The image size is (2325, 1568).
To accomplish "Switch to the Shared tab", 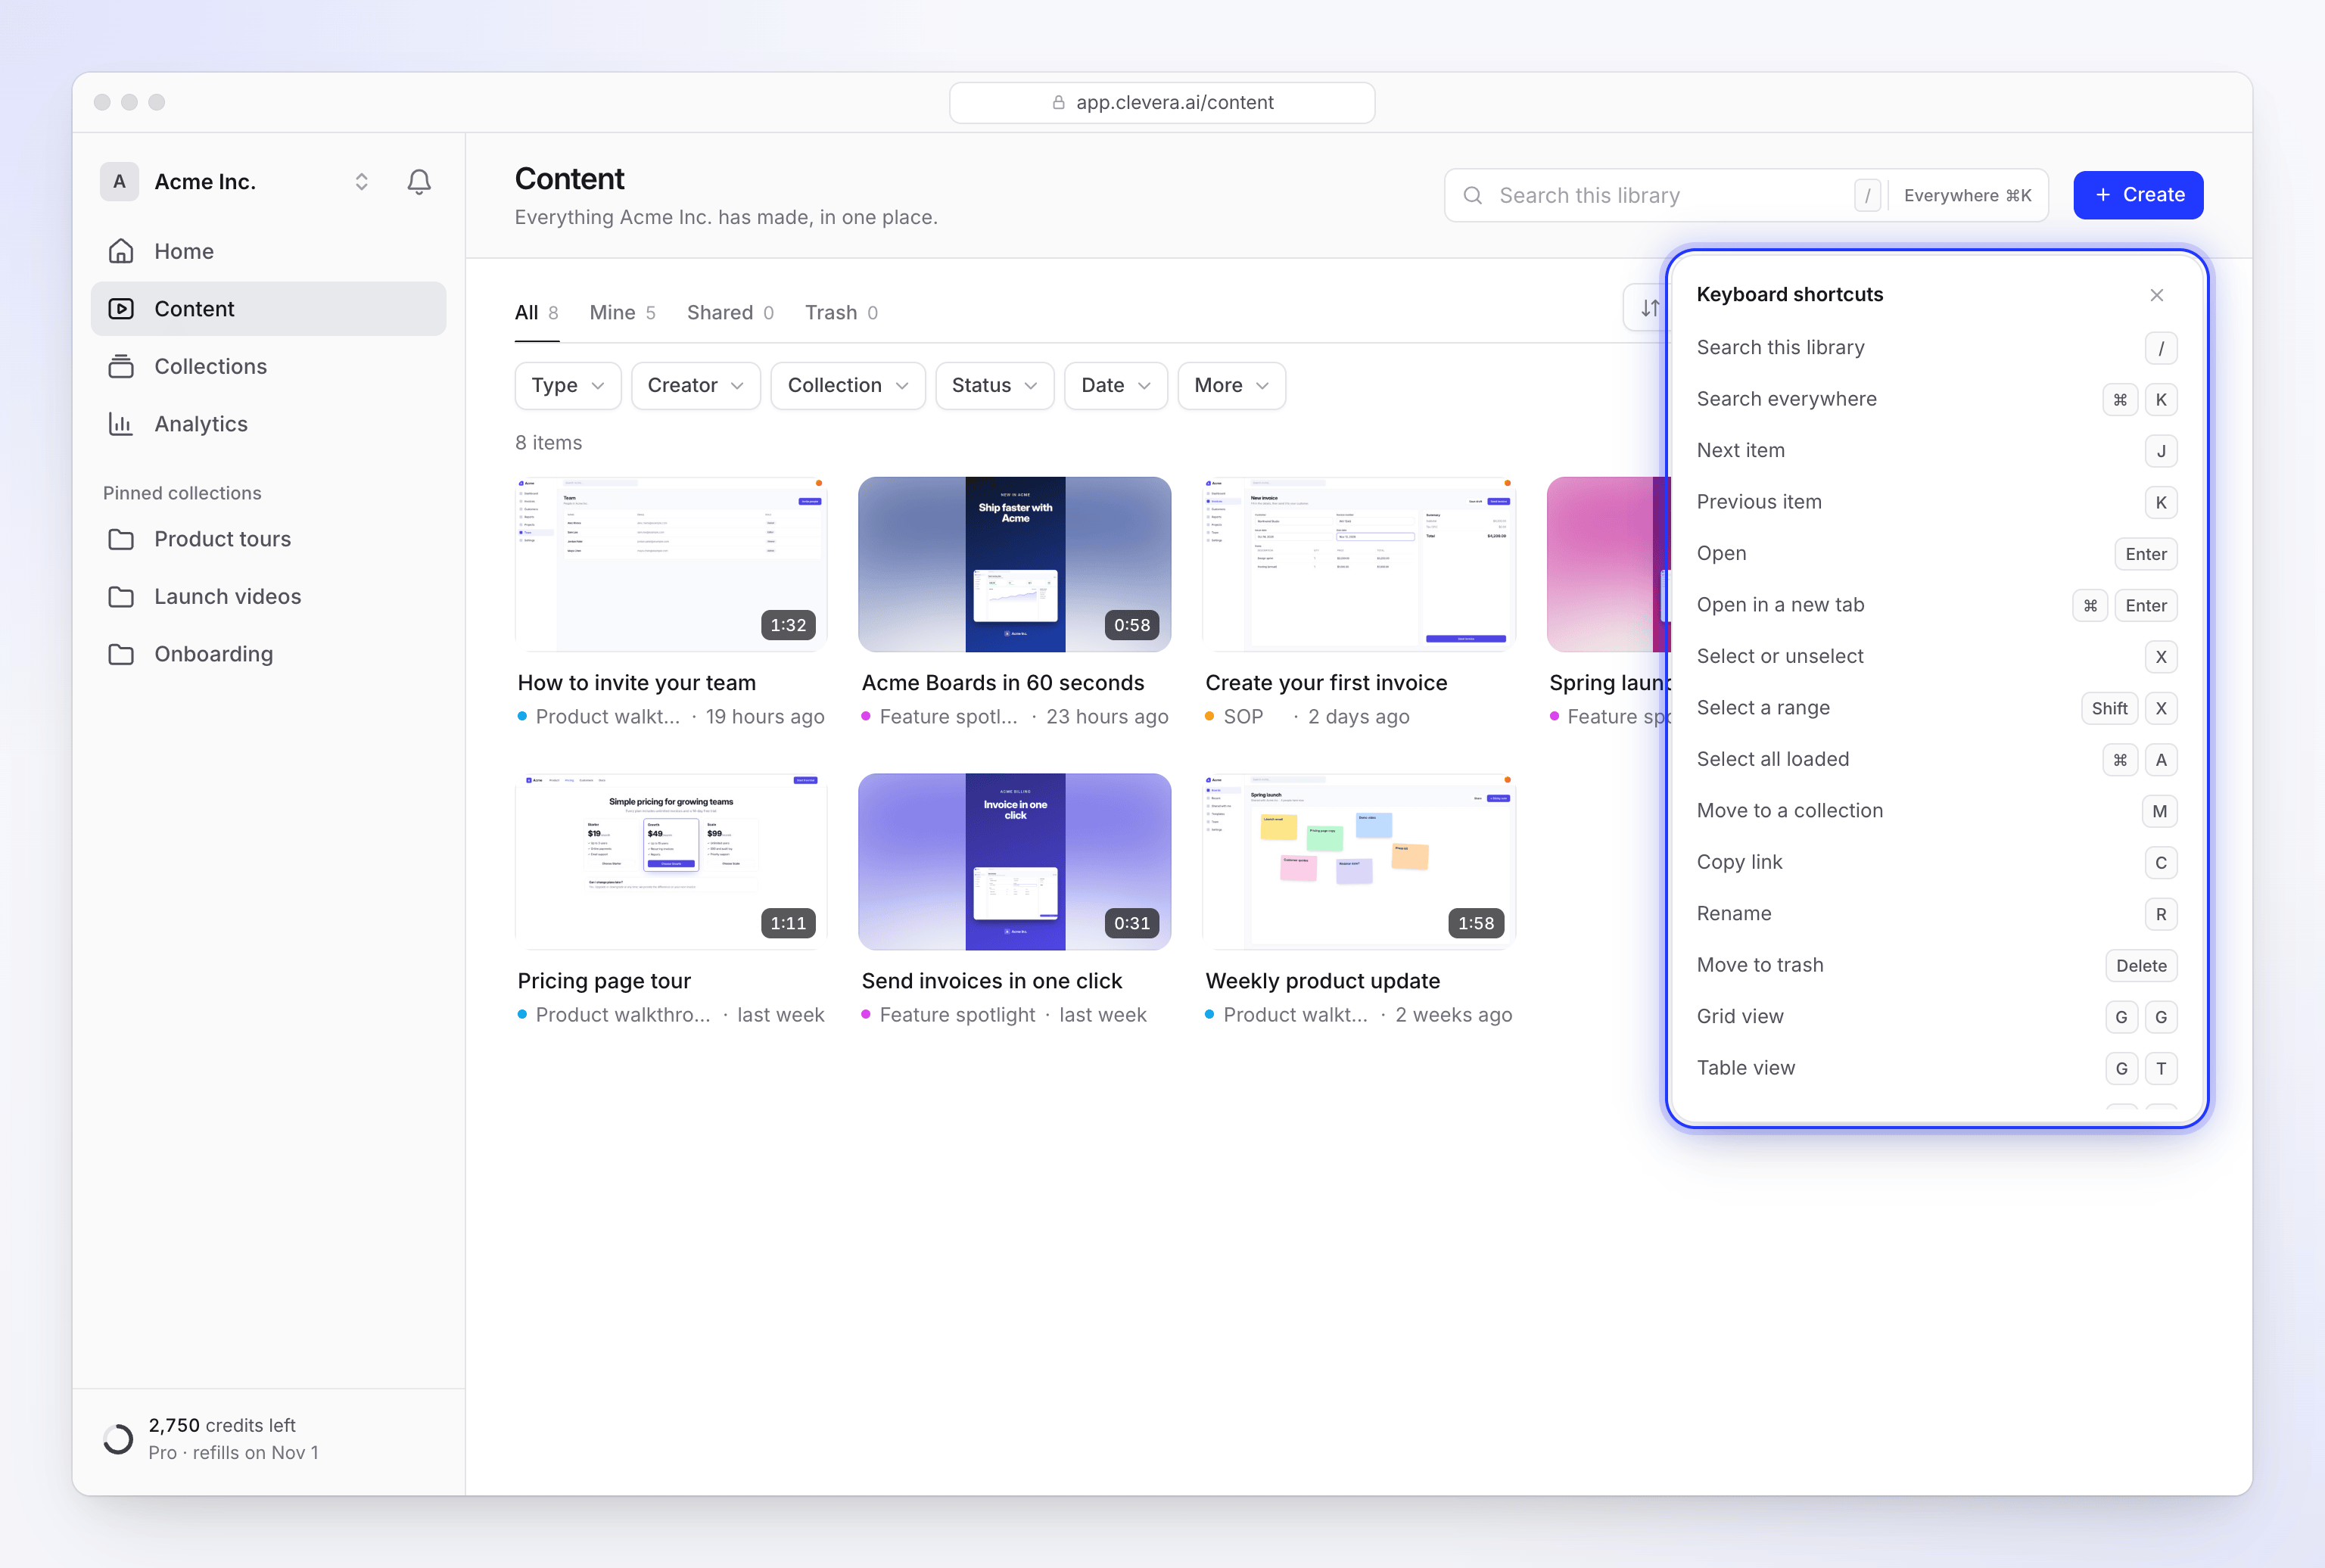I will (730, 313).
